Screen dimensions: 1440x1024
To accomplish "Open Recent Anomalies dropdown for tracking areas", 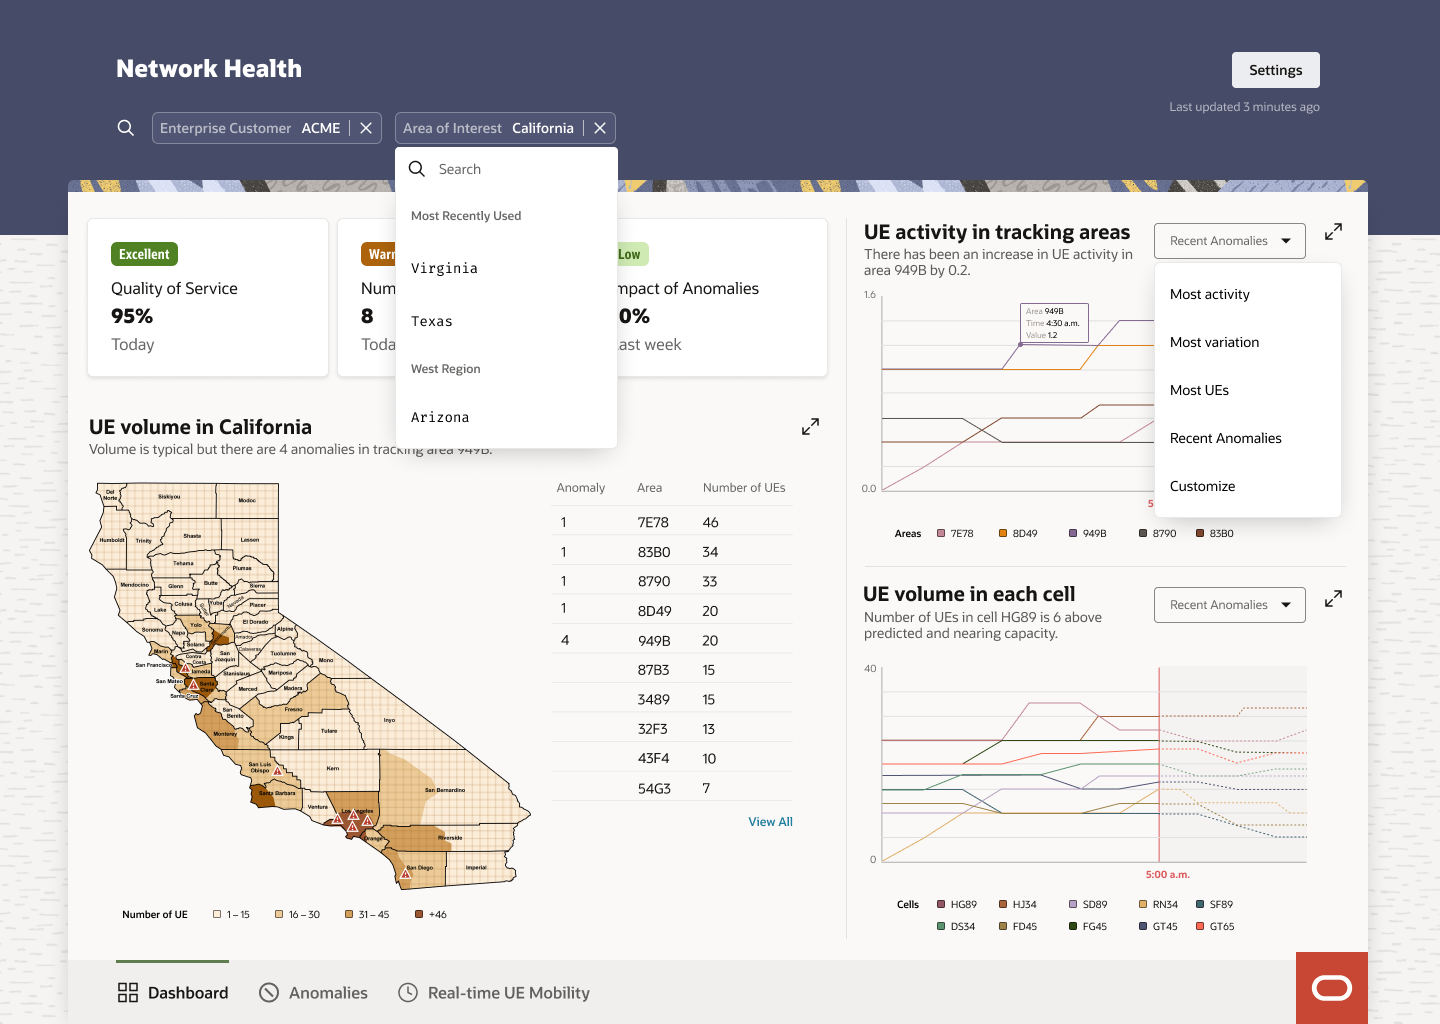I will point(1230,241).
